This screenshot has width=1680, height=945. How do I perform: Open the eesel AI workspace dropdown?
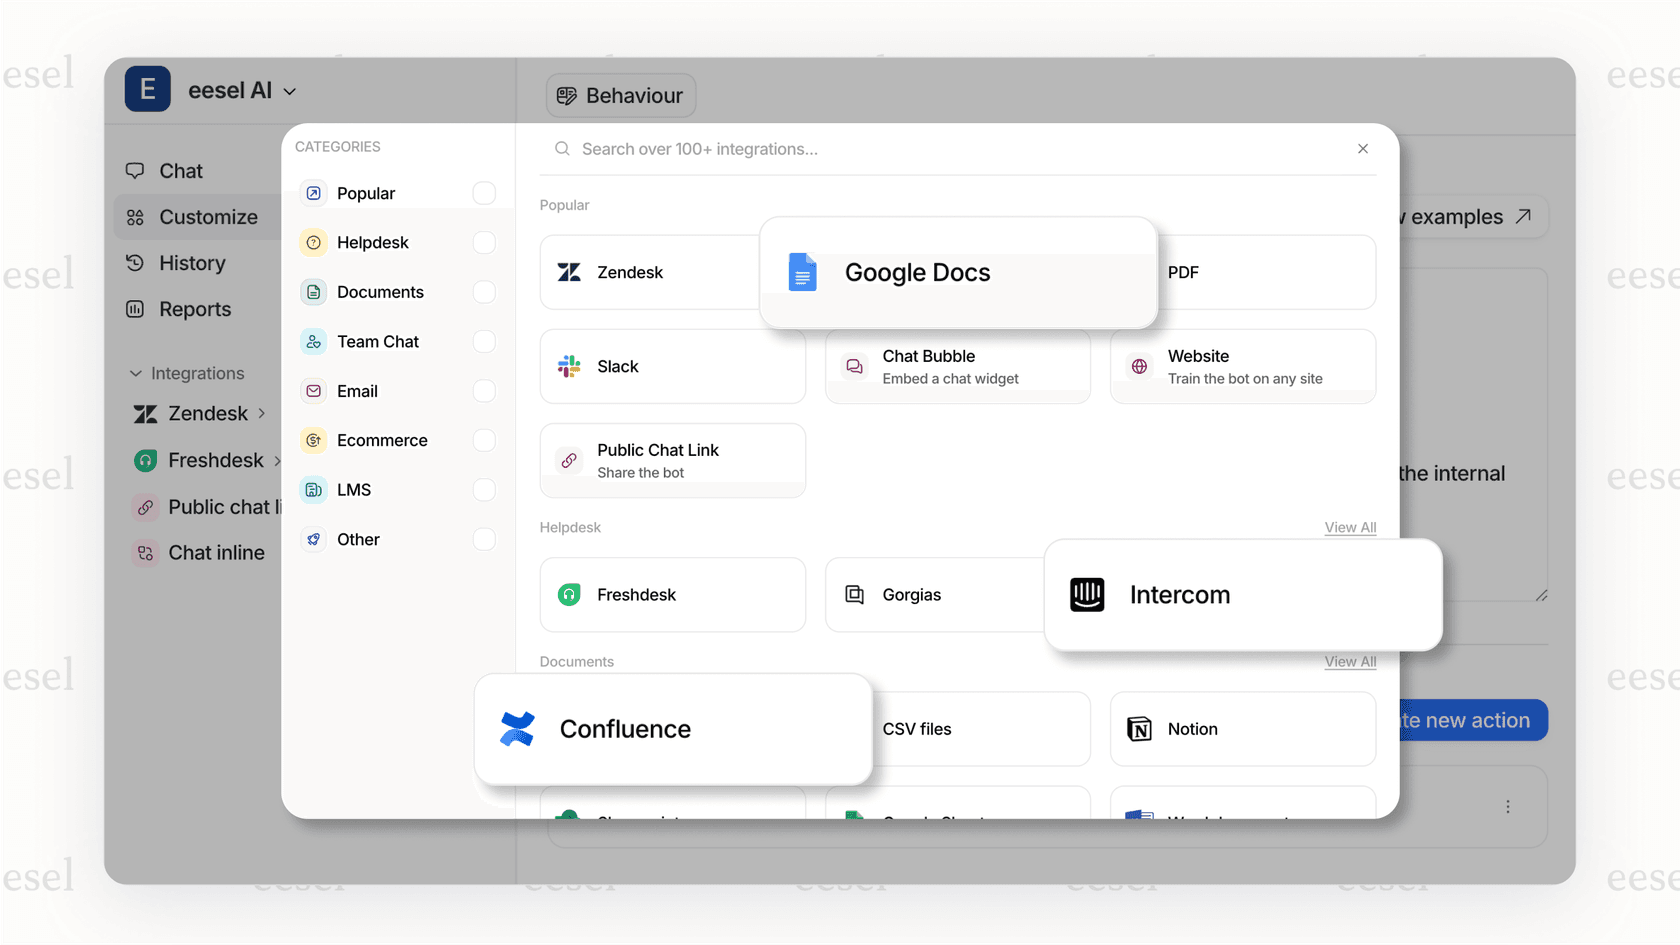coord(290,91)
